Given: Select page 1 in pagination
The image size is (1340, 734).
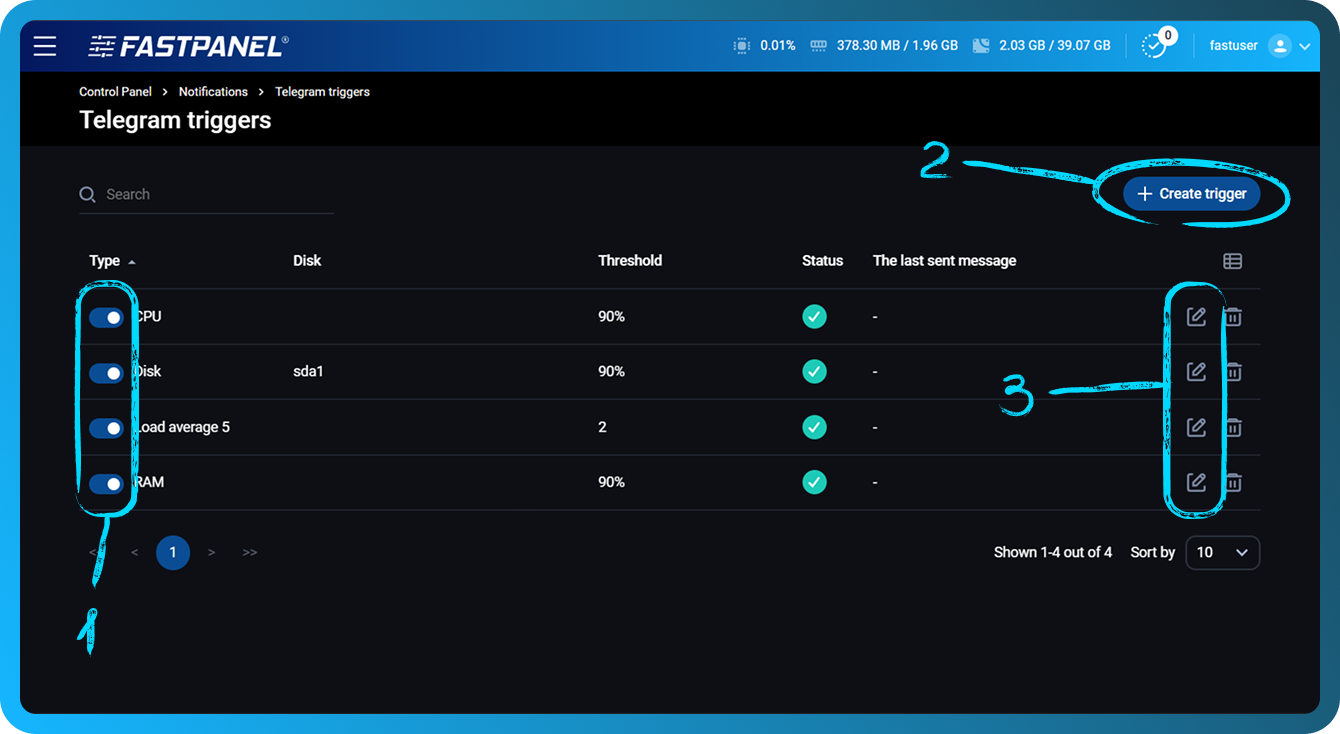Looking at the screenshot, I should point(173,553).
